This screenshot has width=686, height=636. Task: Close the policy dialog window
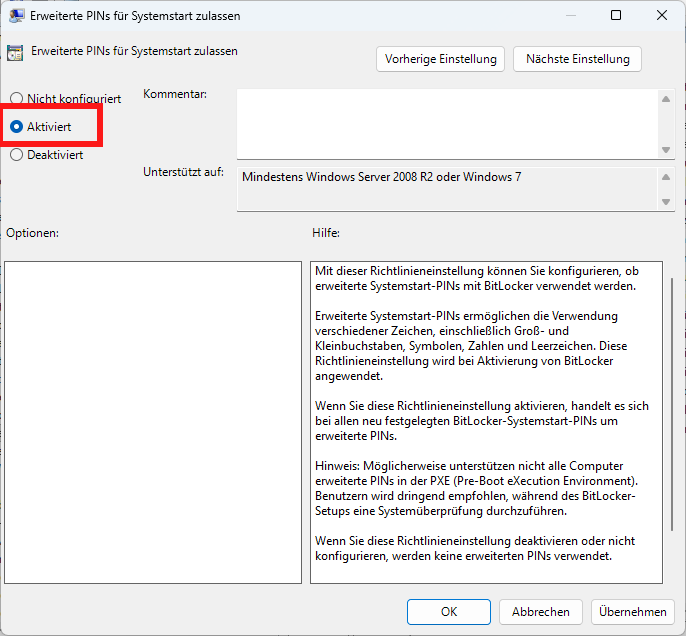662,15
